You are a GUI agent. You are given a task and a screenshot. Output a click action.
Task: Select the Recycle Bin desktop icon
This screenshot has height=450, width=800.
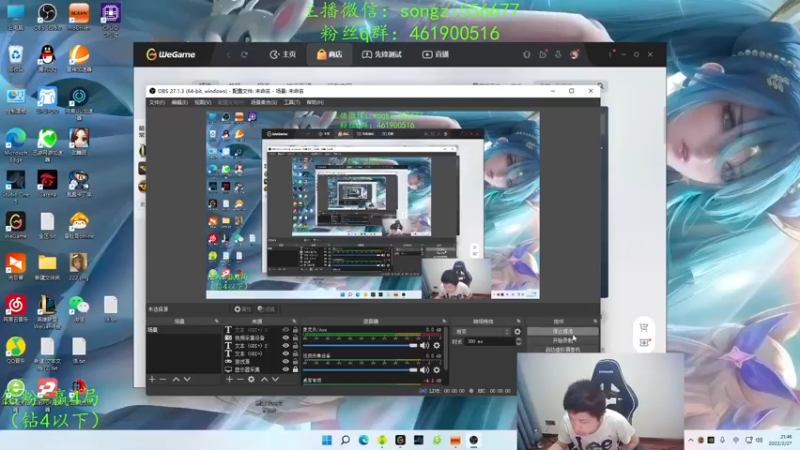pos(16,58)
